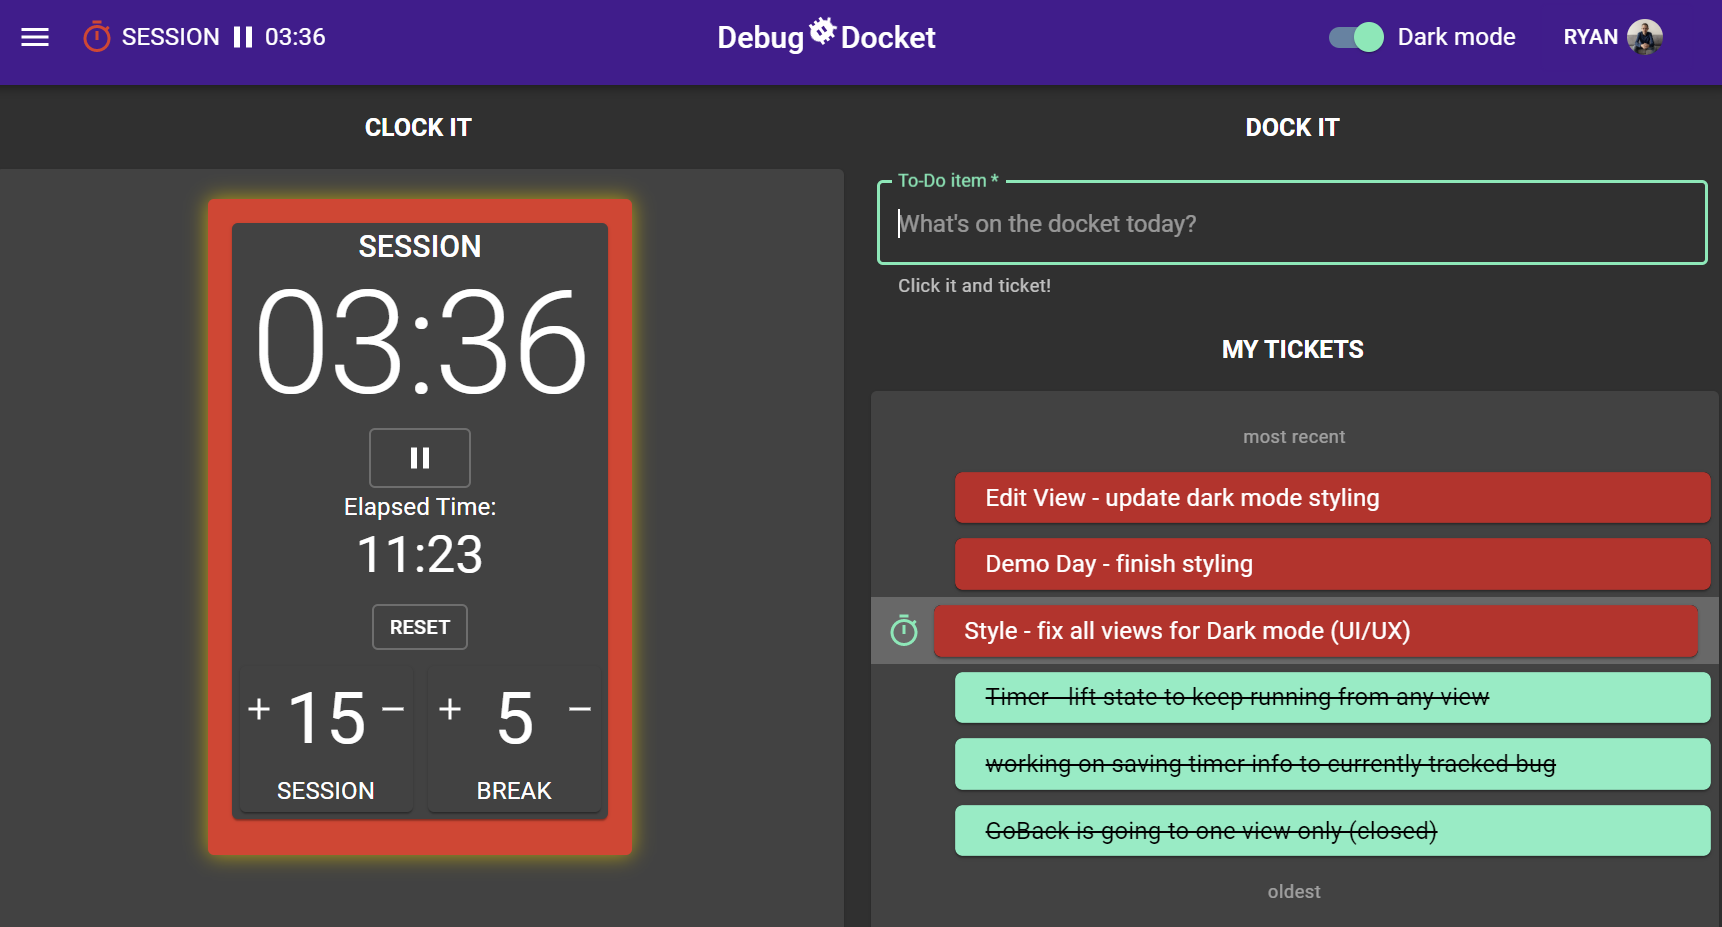Focus the To-Do item input field
The image size is (1722, 927).
pyautogui.click(x=1292, y=223)
